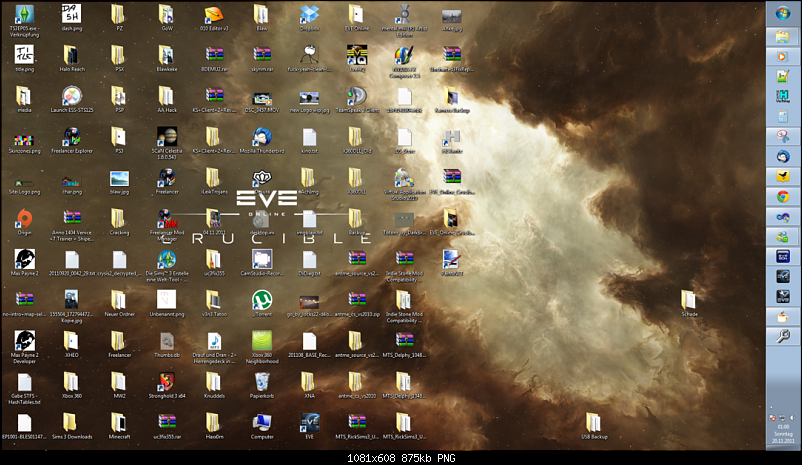This screenshot has height=465, width=802.
Task: Open the PSX folder
Action: point(119,58)
